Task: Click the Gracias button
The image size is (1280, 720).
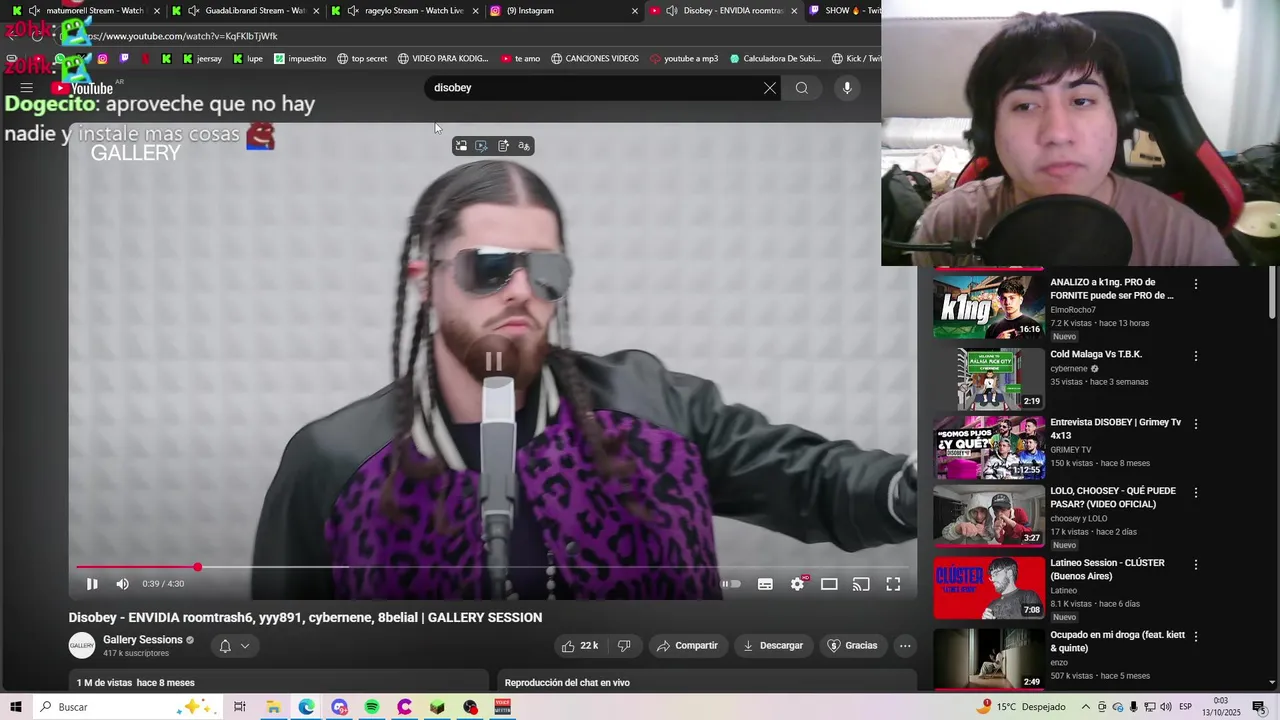Action: [853, 646]
